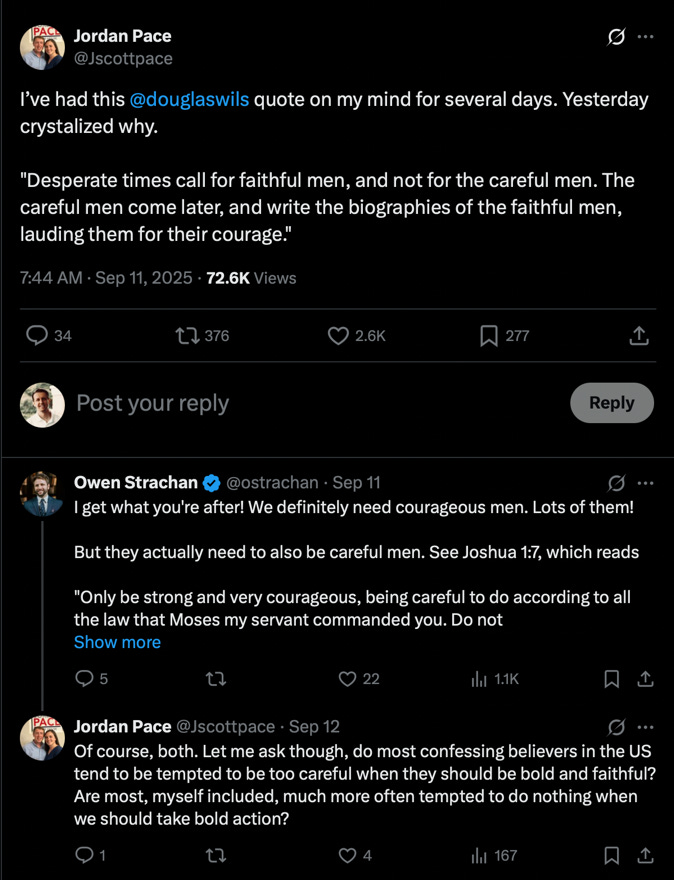Bookmark the main post with 277 bookmarks
Image resolution: width=674 pixels, height=880 pixels.
click(x=489, y=336)
